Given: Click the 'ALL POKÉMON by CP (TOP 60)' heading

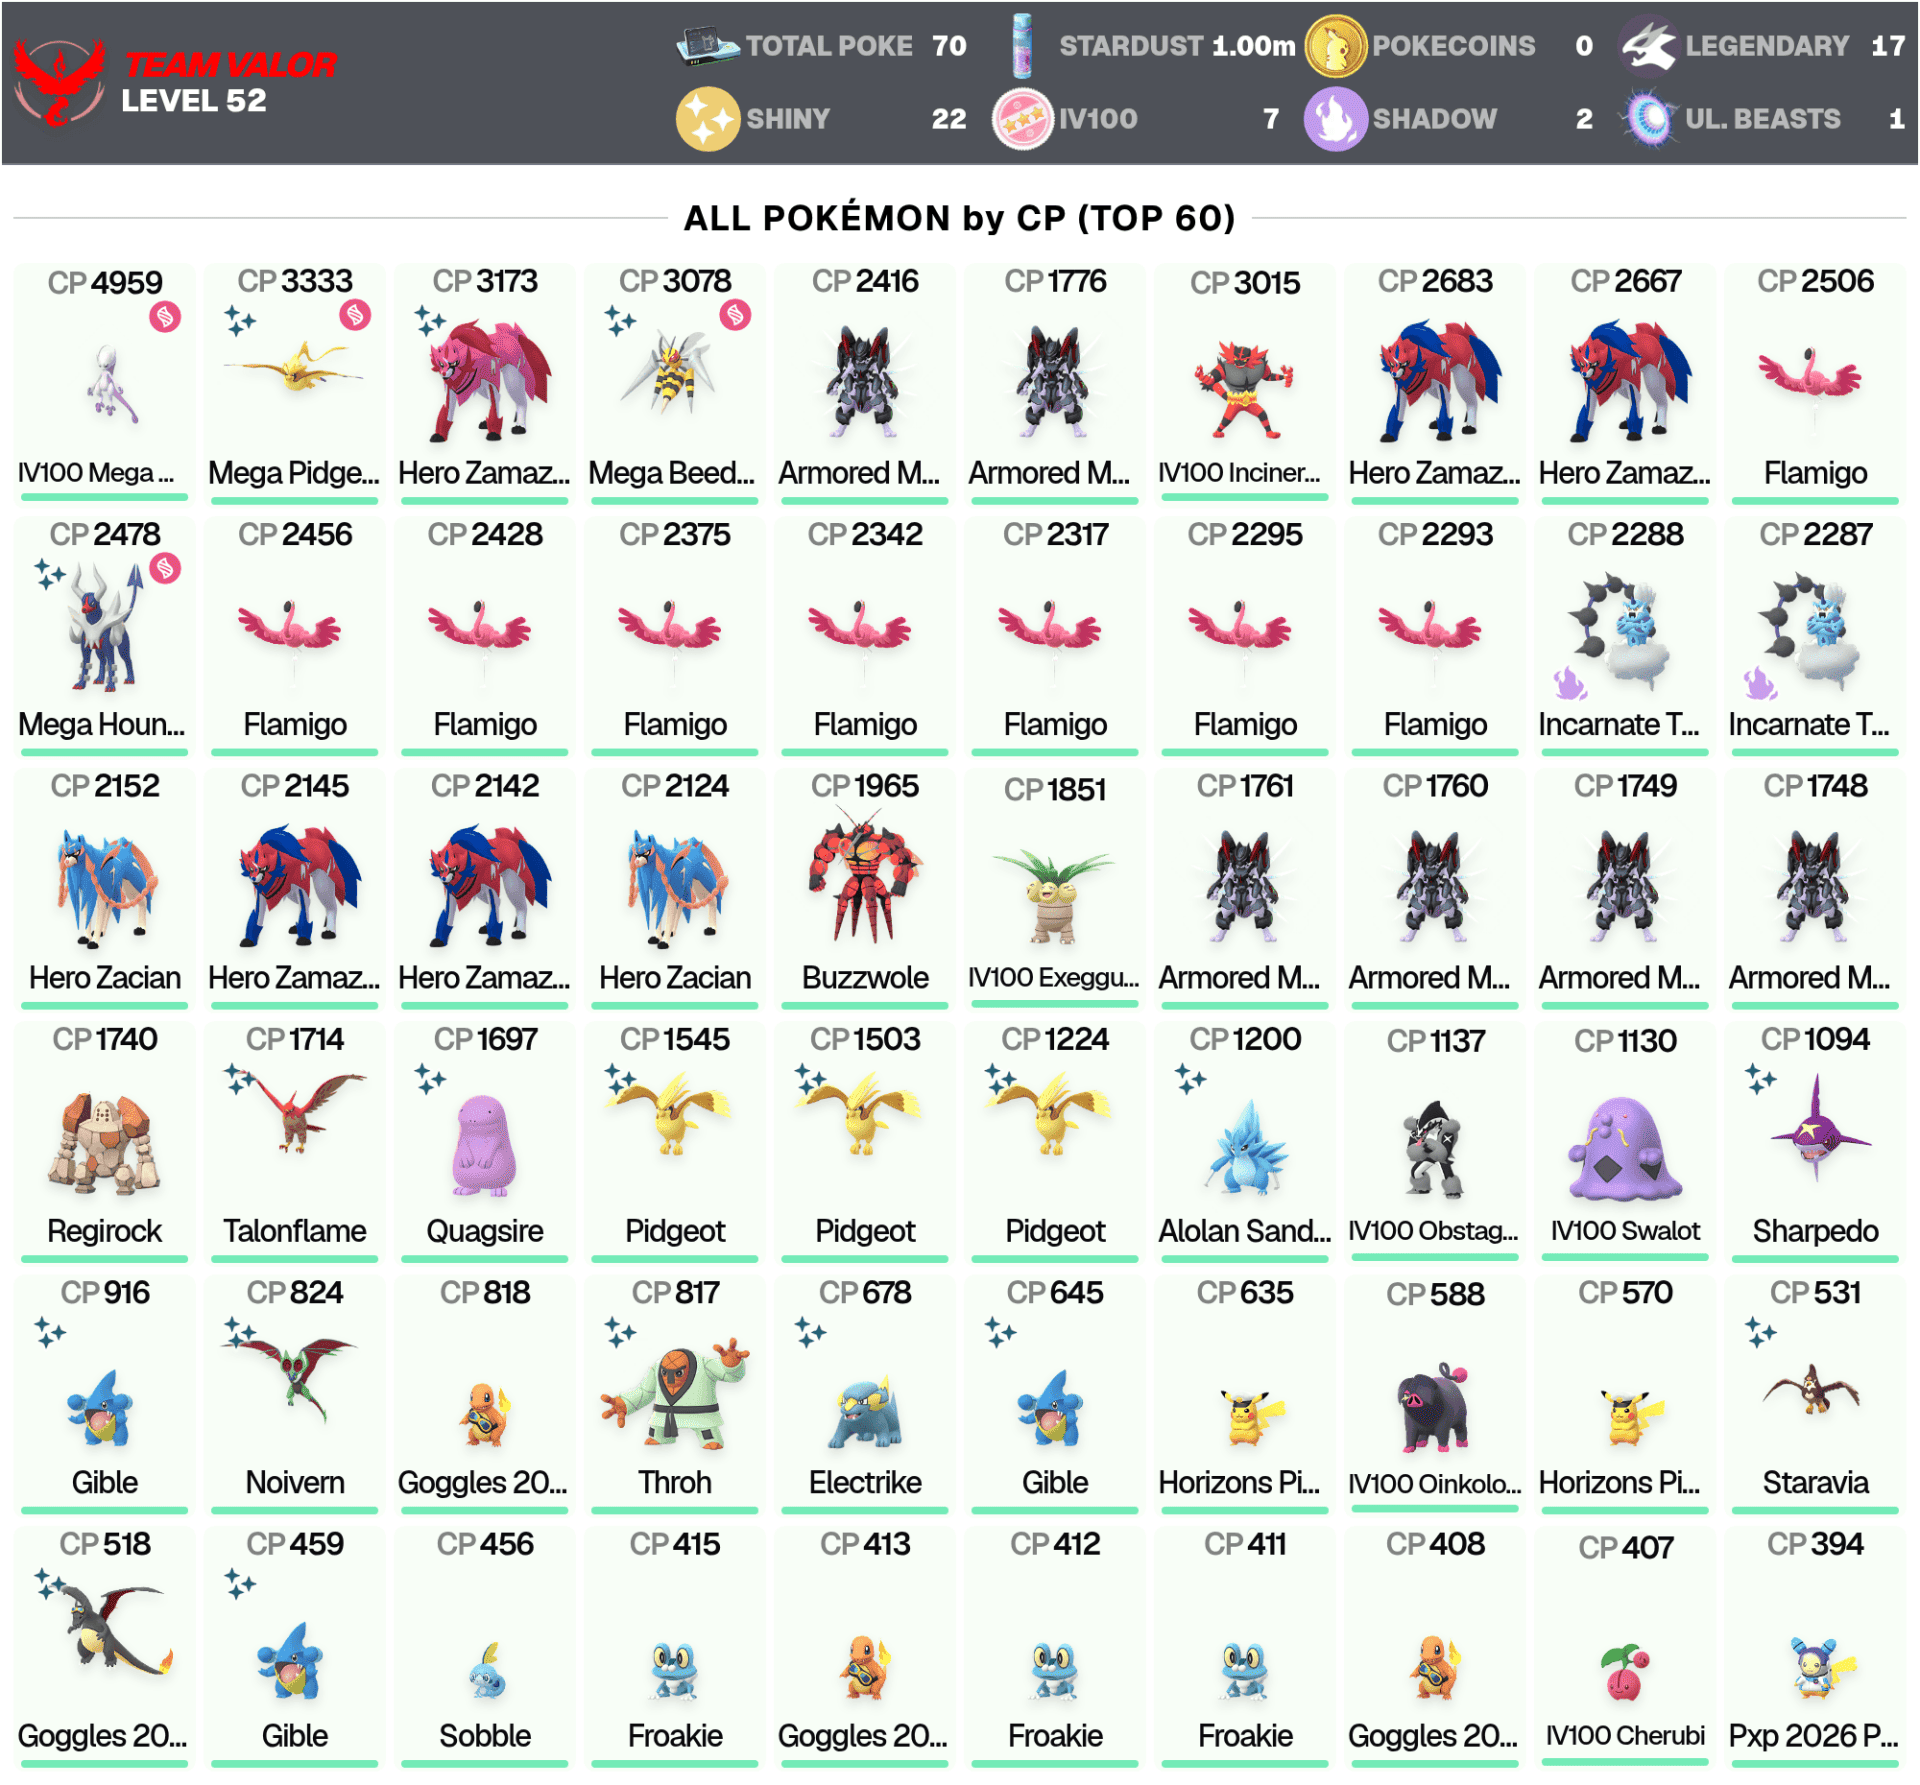Looking at the screenshot, I should 959,218.
